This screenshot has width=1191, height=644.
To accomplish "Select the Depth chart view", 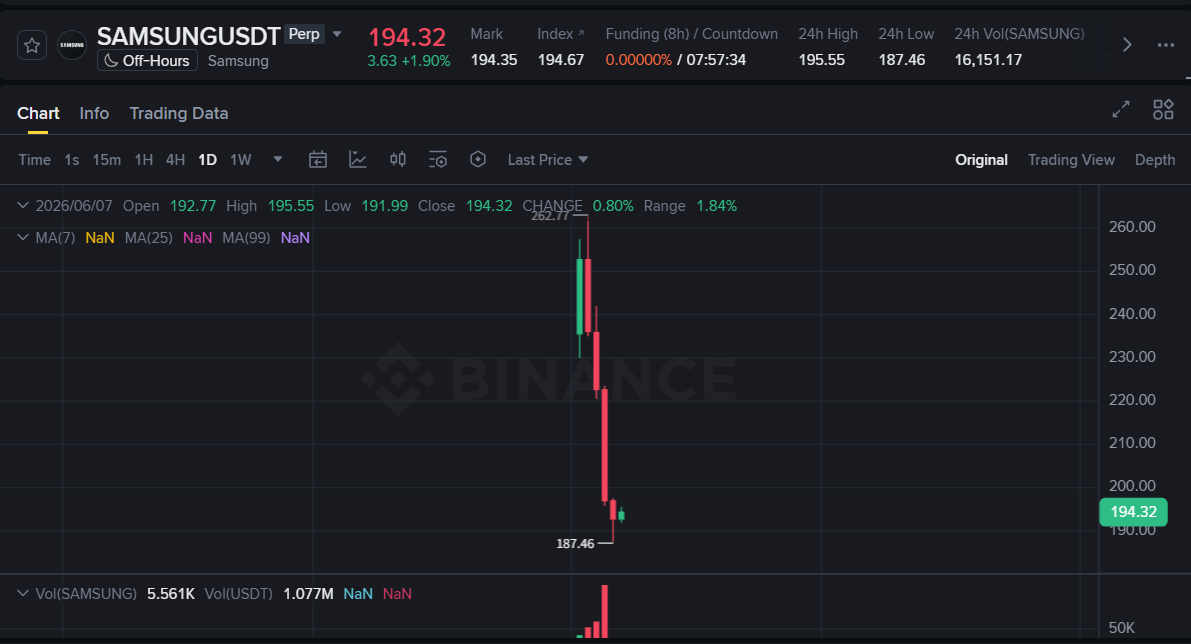I will click(x=1155, y=159).
